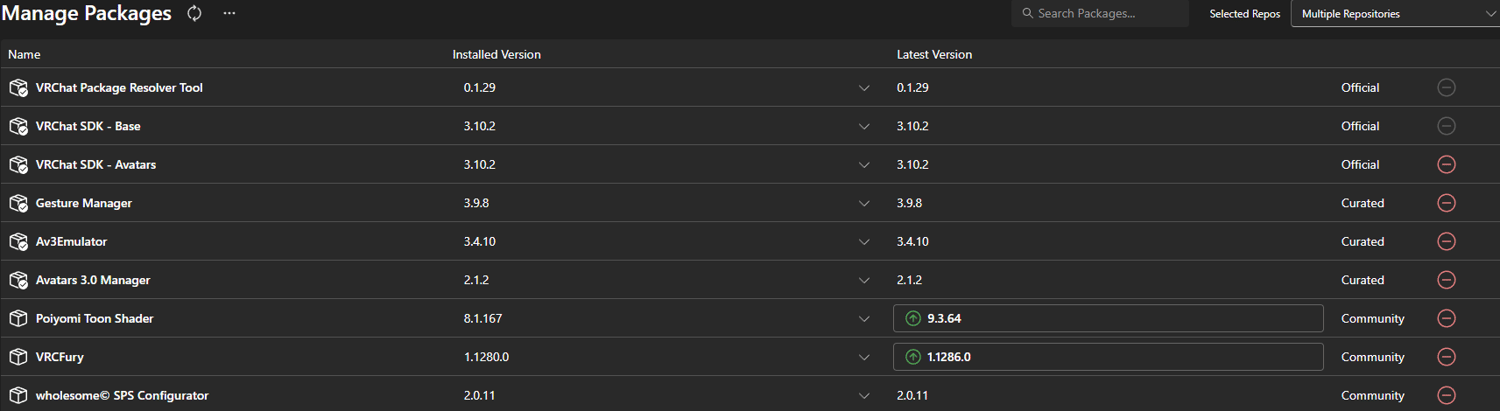Remove the wholesome SPS Configurator package
1500x411 pixels.
point(1446,395)
